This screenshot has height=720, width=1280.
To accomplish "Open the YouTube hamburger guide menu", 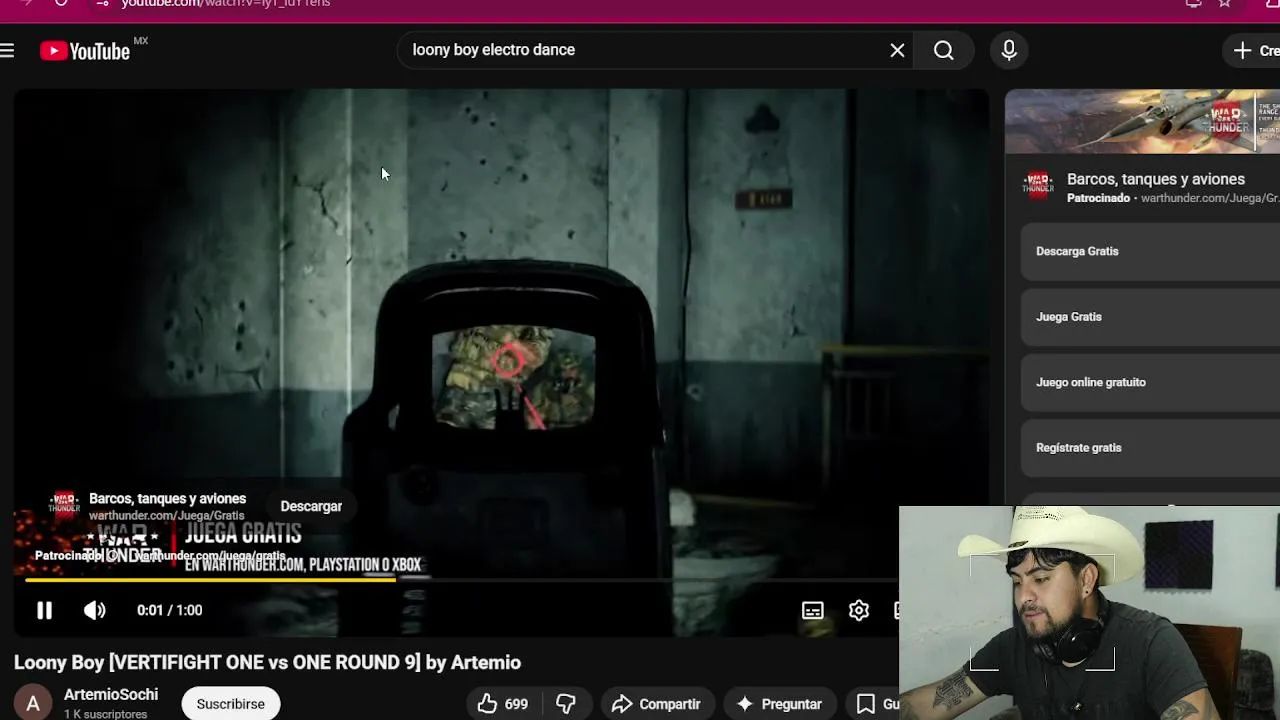I will [7, 50].
